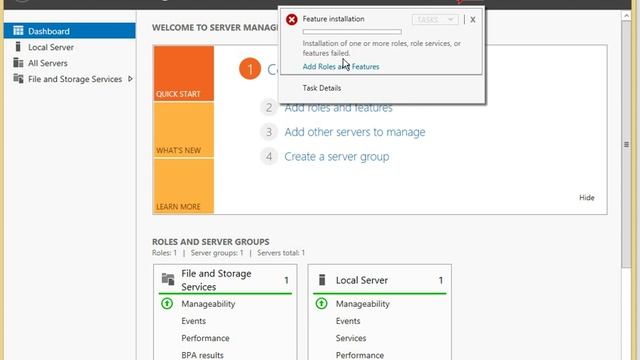Open Local Server in the sidebar

[x=51, y=47]
